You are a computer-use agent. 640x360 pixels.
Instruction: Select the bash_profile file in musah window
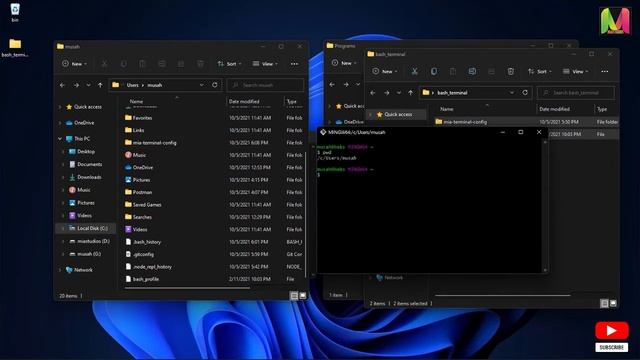146,279
